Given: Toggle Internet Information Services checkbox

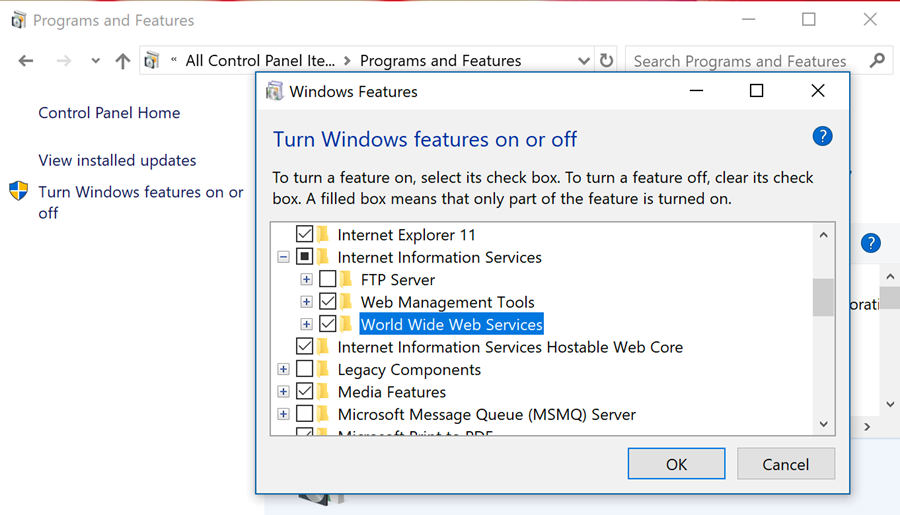Looking at the screenshot, I should coord(304,257).
